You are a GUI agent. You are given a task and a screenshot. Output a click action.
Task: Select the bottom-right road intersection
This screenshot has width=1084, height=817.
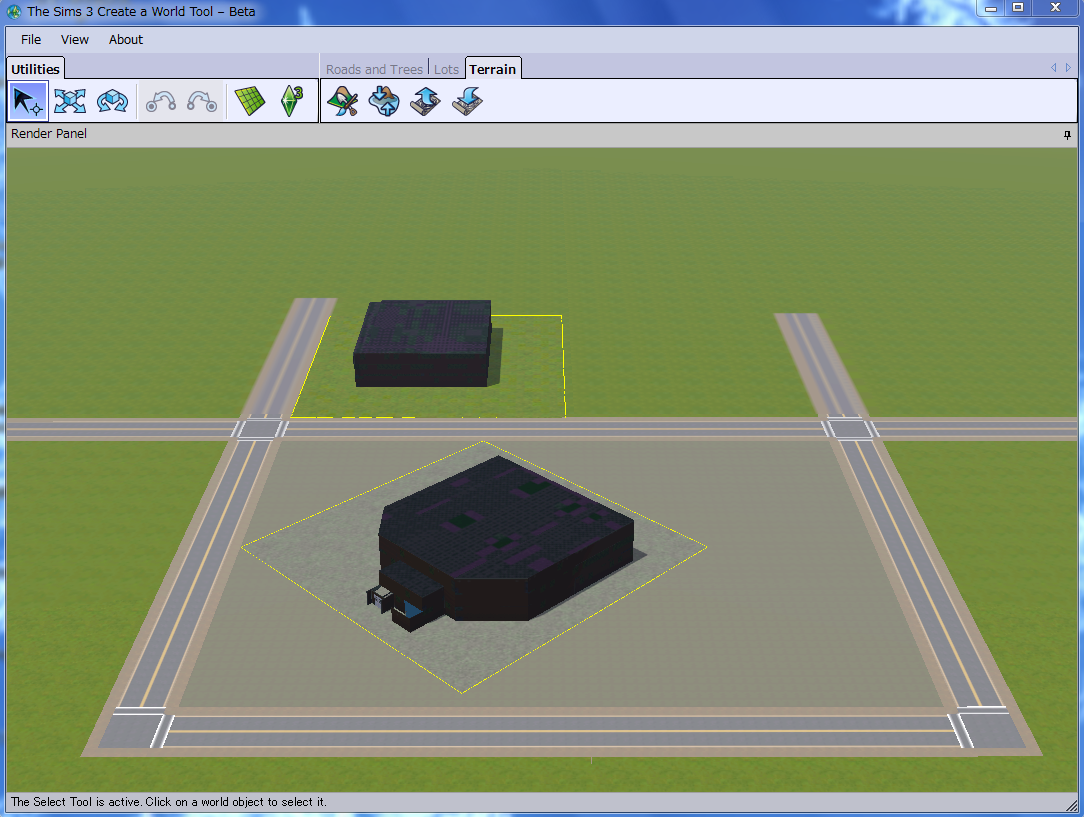(x=987, y=729)
